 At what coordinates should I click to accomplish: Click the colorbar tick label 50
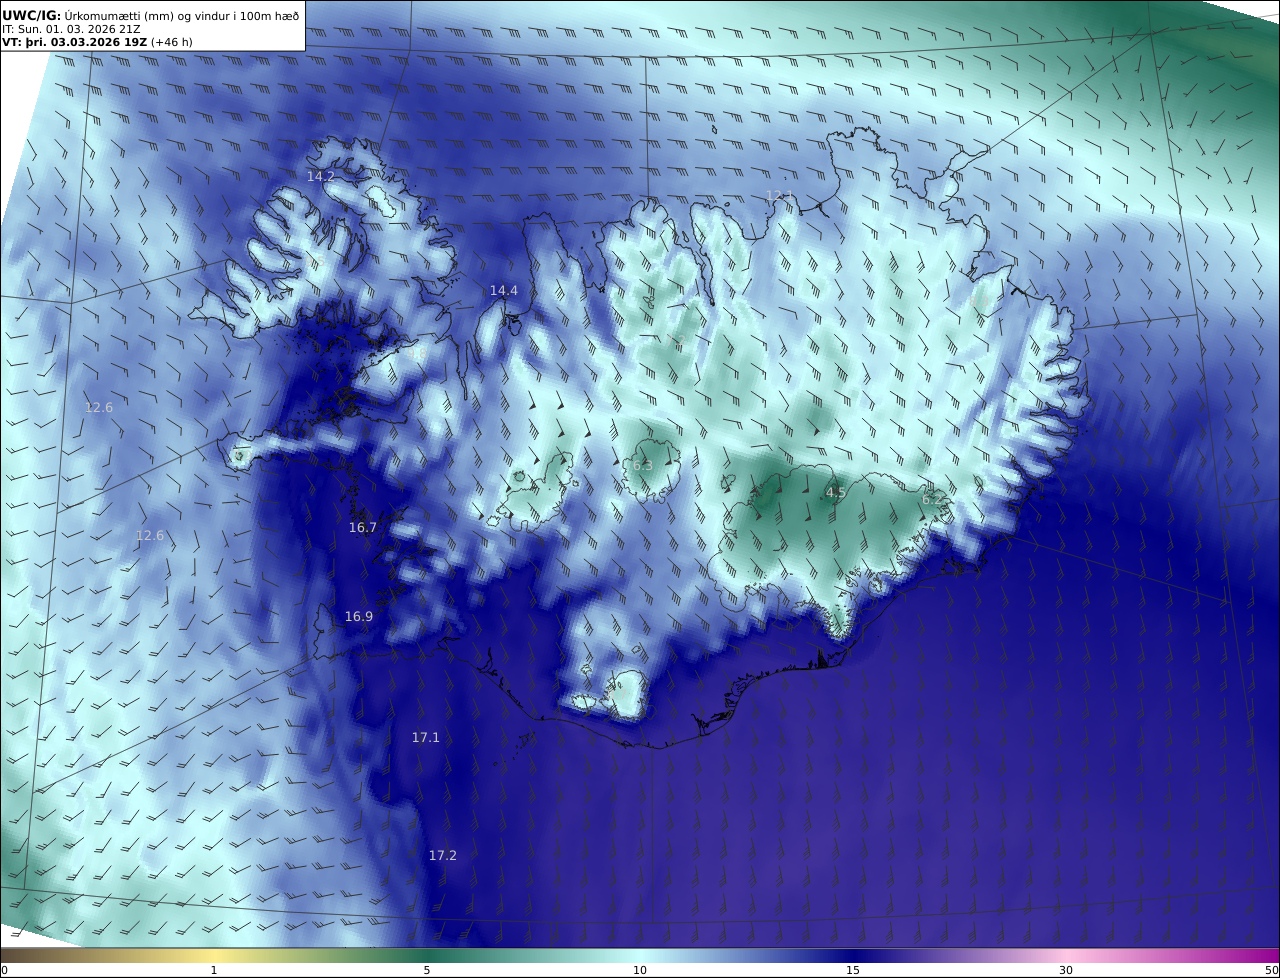point(1271,970)
